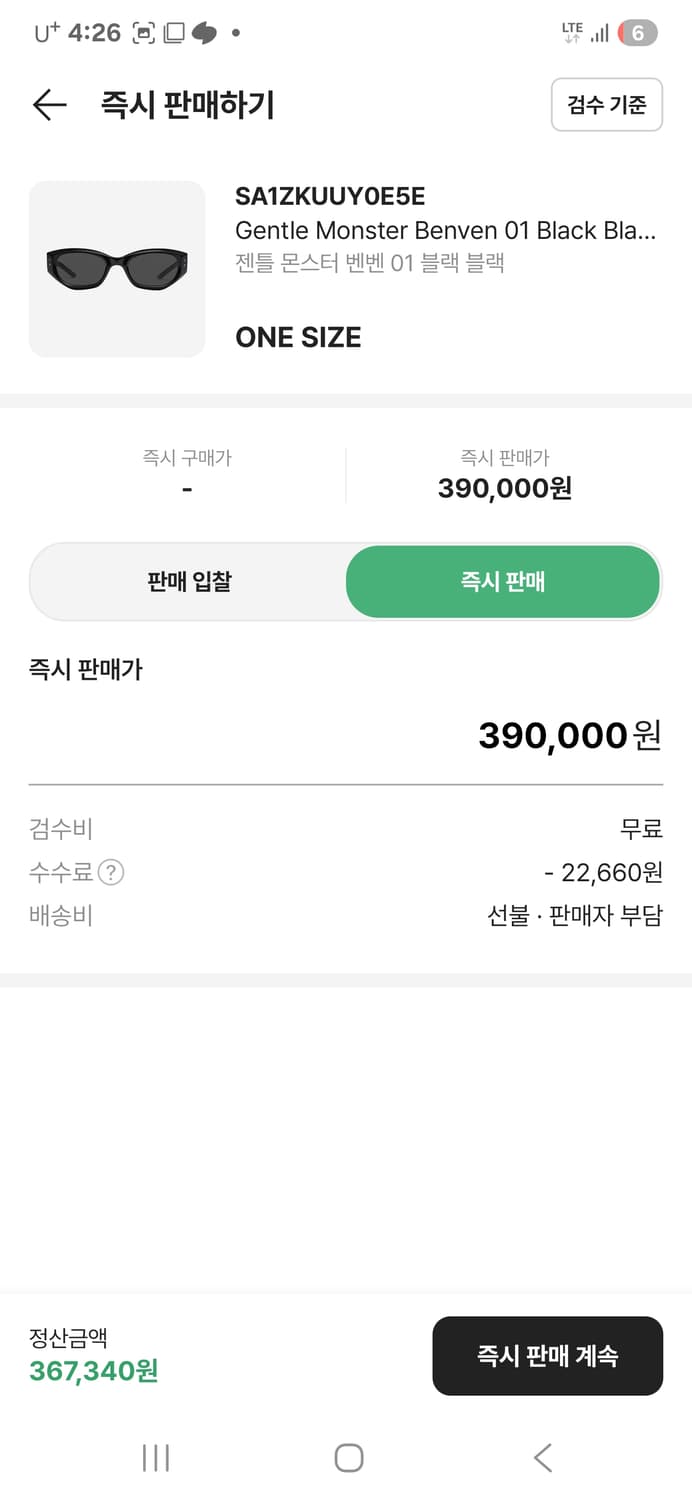Viewport: 692px width, 1500px height.
Task: Open the 검수 기준 inspection standards
Action: [x=606, y=104]
